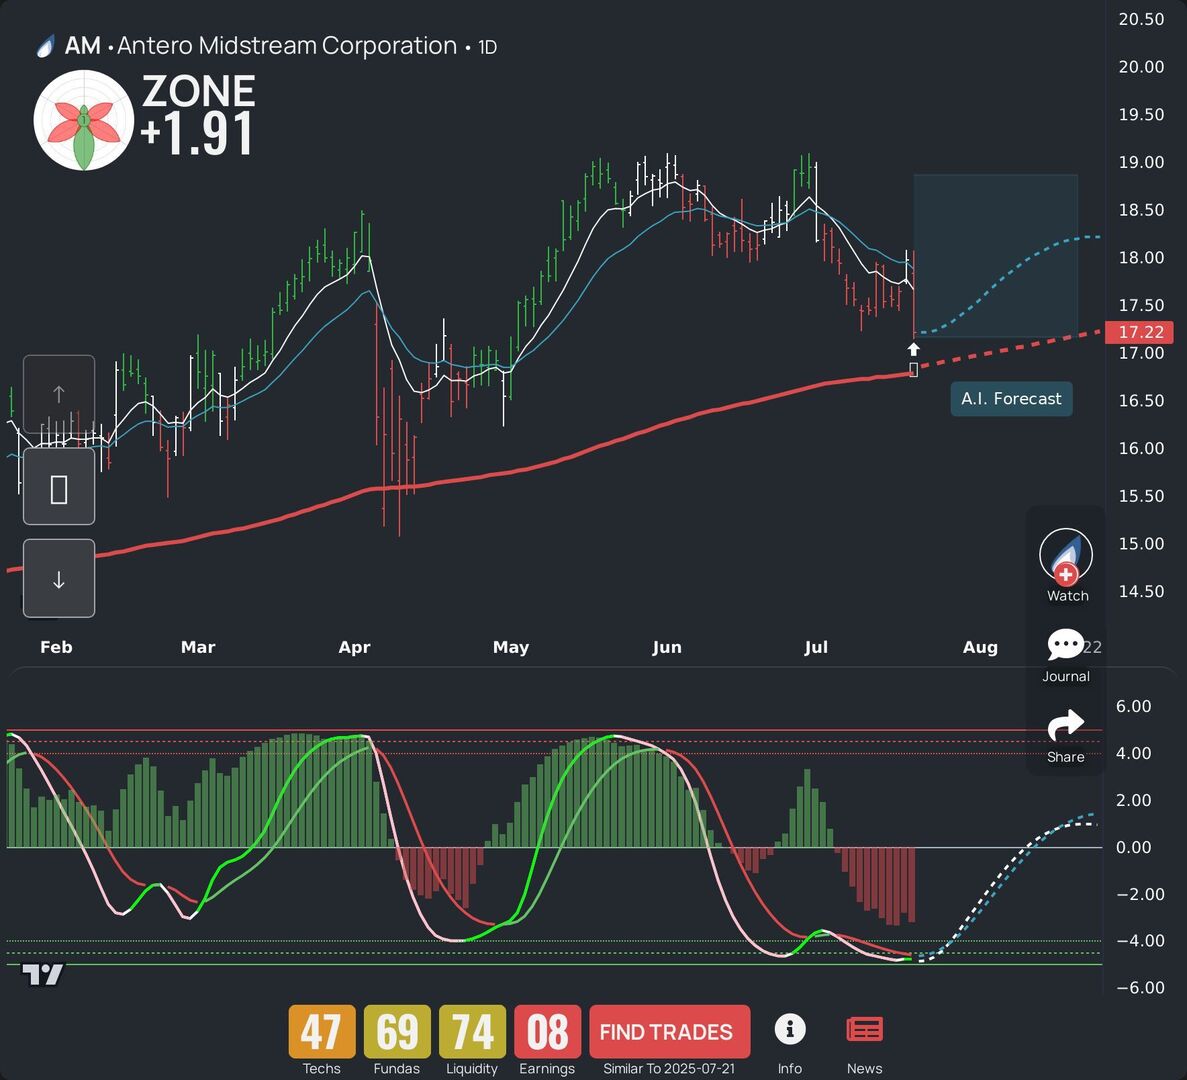
Task: Click the middle rectangle button between arrows
Action: 59,486
